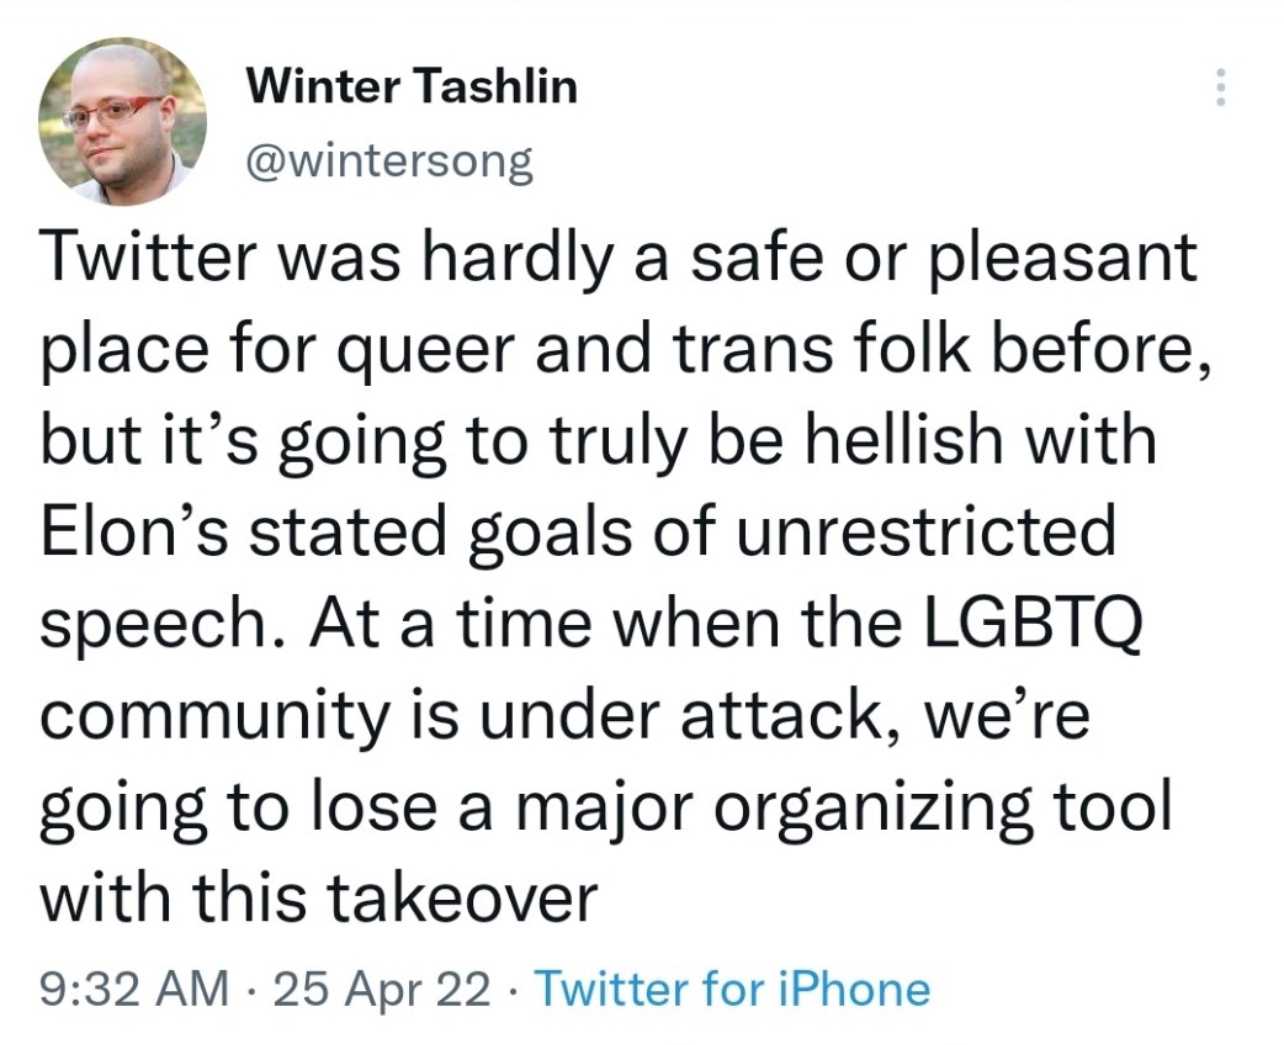Click the 9:32 AM timestamp
Image resolution: width=1284 pixels, height=1045 pixels.
135,989
